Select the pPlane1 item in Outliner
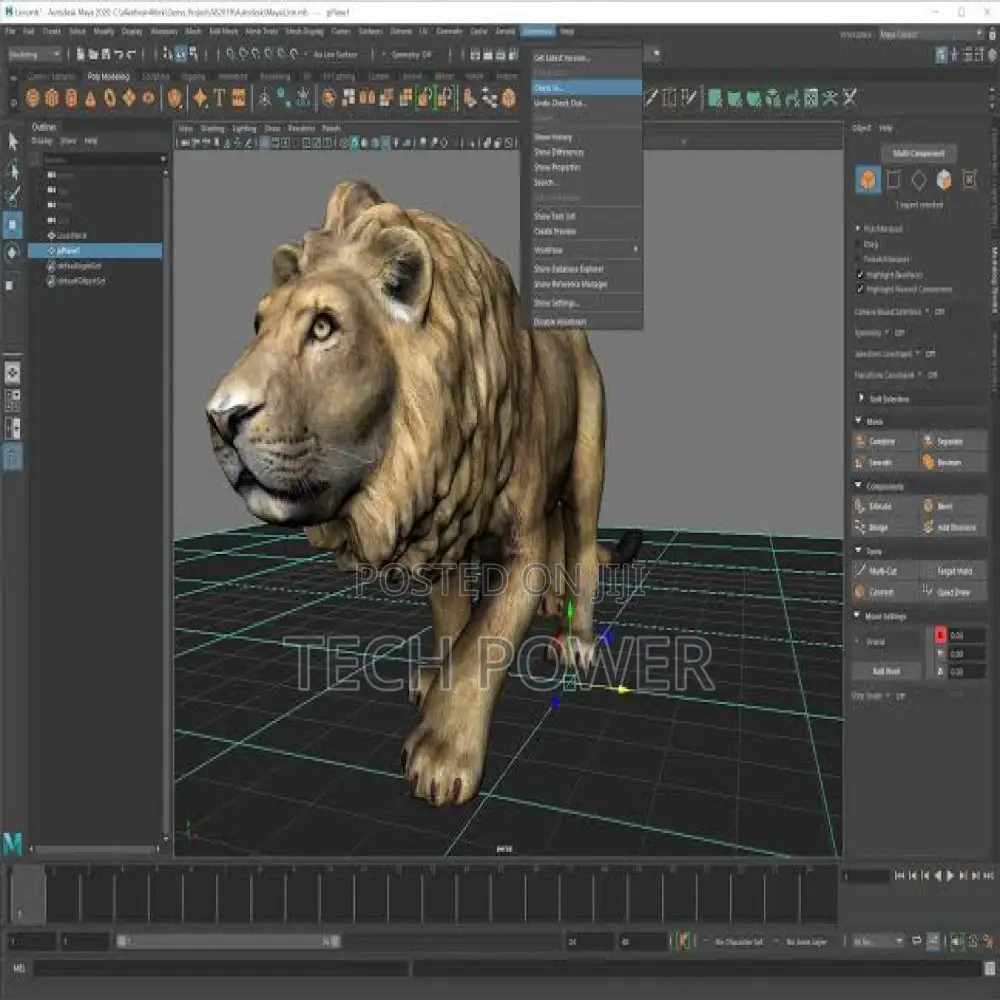 click(94, 251)
